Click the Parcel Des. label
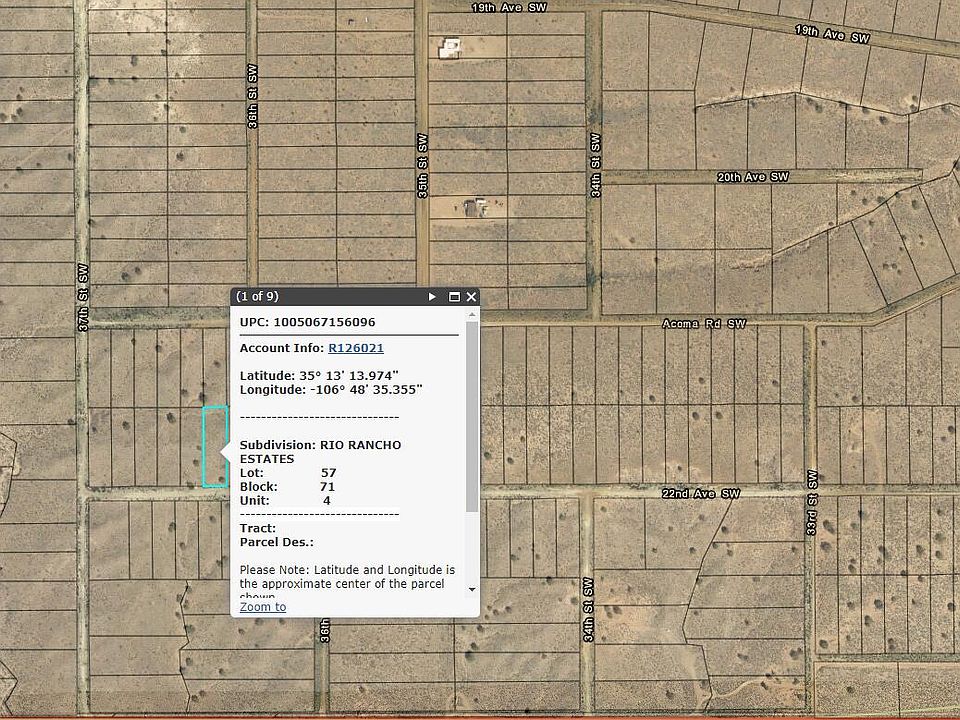Screen dimensions: 960x720 pyautogui.click(x=277, y=542)
